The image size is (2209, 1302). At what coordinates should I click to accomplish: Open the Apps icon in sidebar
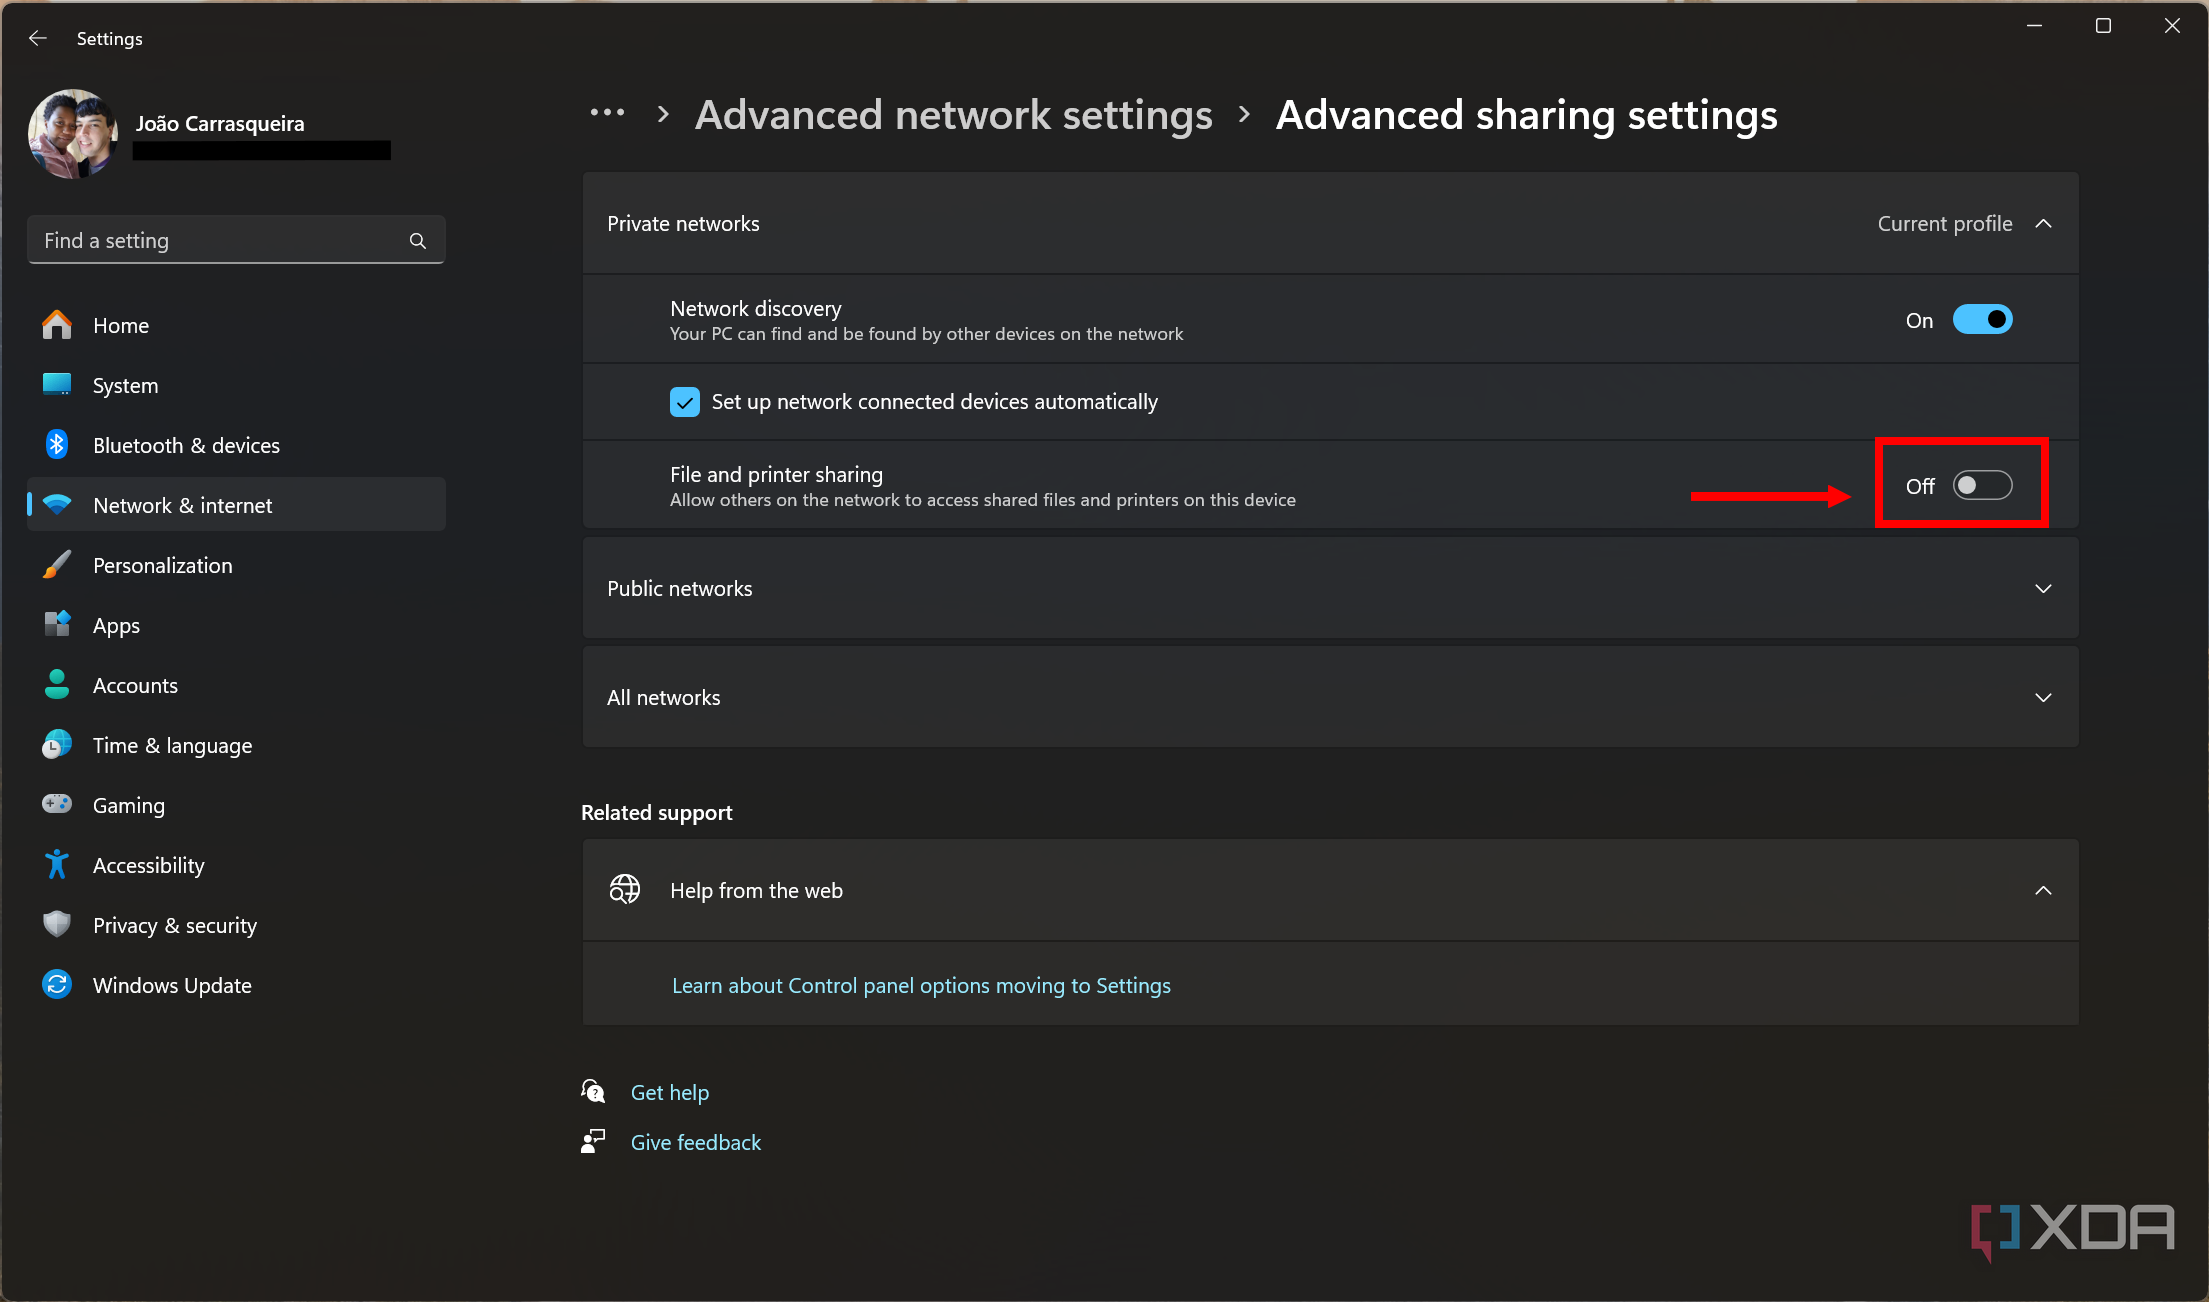coord(57,625)
